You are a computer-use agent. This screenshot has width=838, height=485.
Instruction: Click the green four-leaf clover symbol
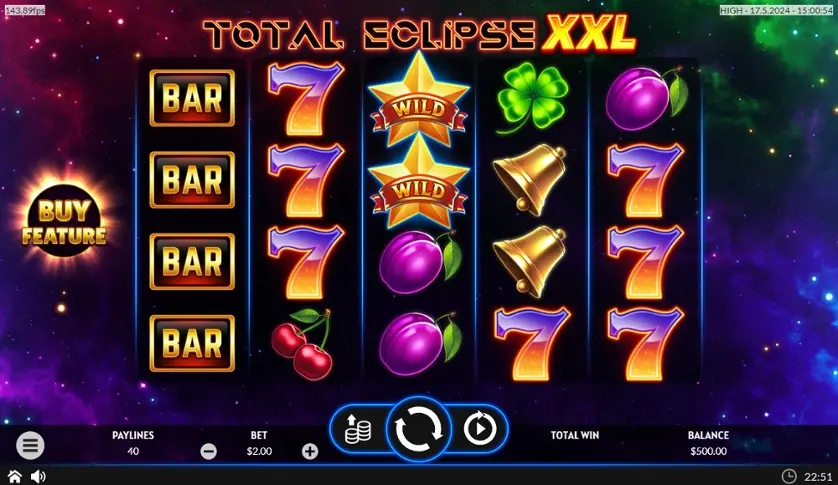(x=532, y=98)
